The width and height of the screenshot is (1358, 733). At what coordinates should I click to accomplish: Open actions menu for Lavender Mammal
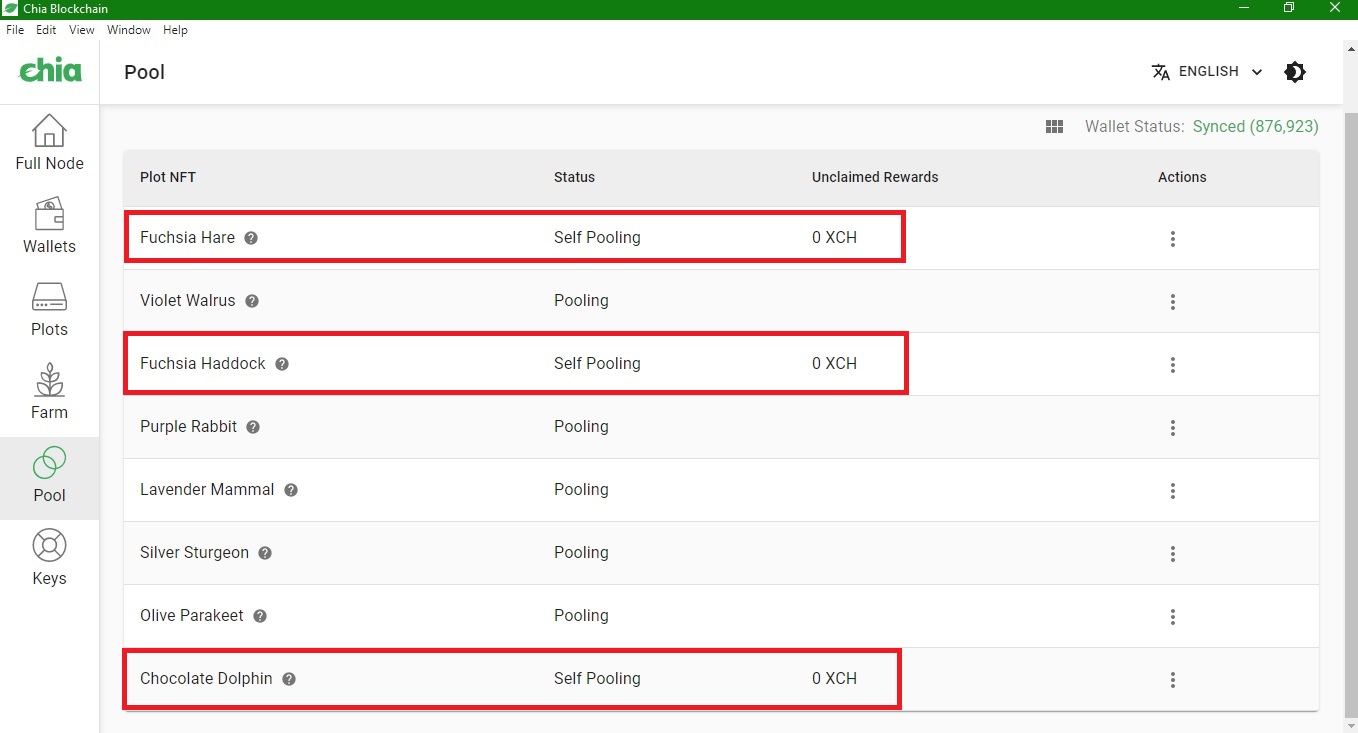1172,491
